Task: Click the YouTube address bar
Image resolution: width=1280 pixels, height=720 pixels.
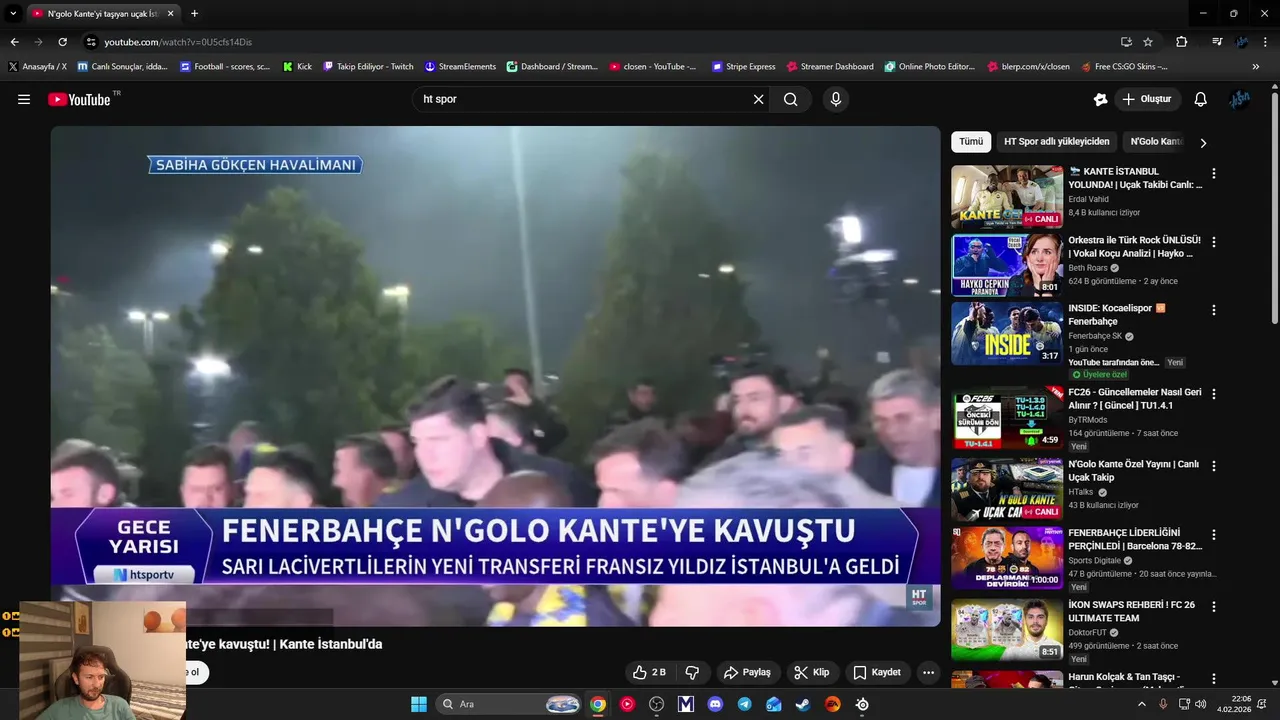Action: pos(600,42)
